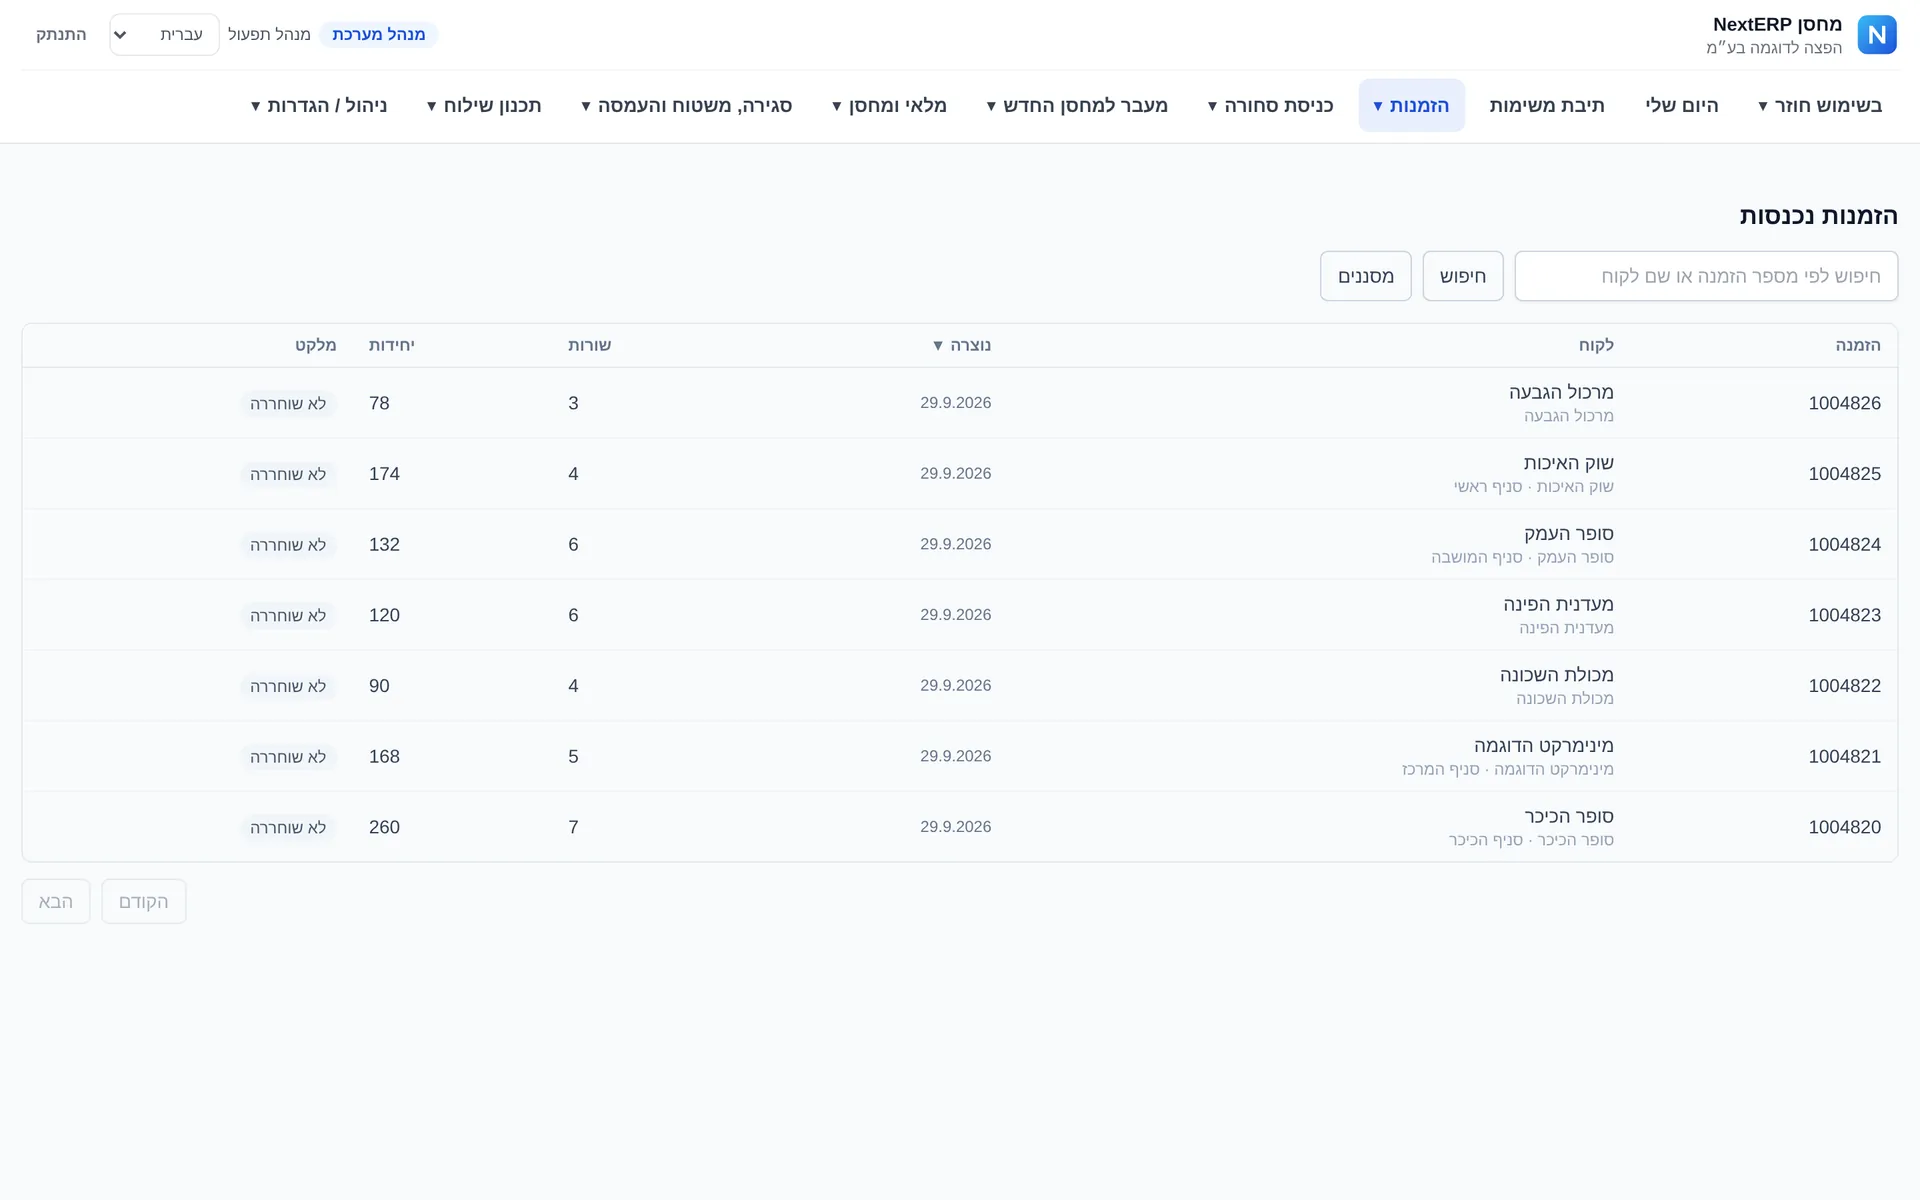Image resolution: width=1920 pixels, height=1200 pixels.
Task: Click the הזמנה column header
Action: [x=1858, y=345]
